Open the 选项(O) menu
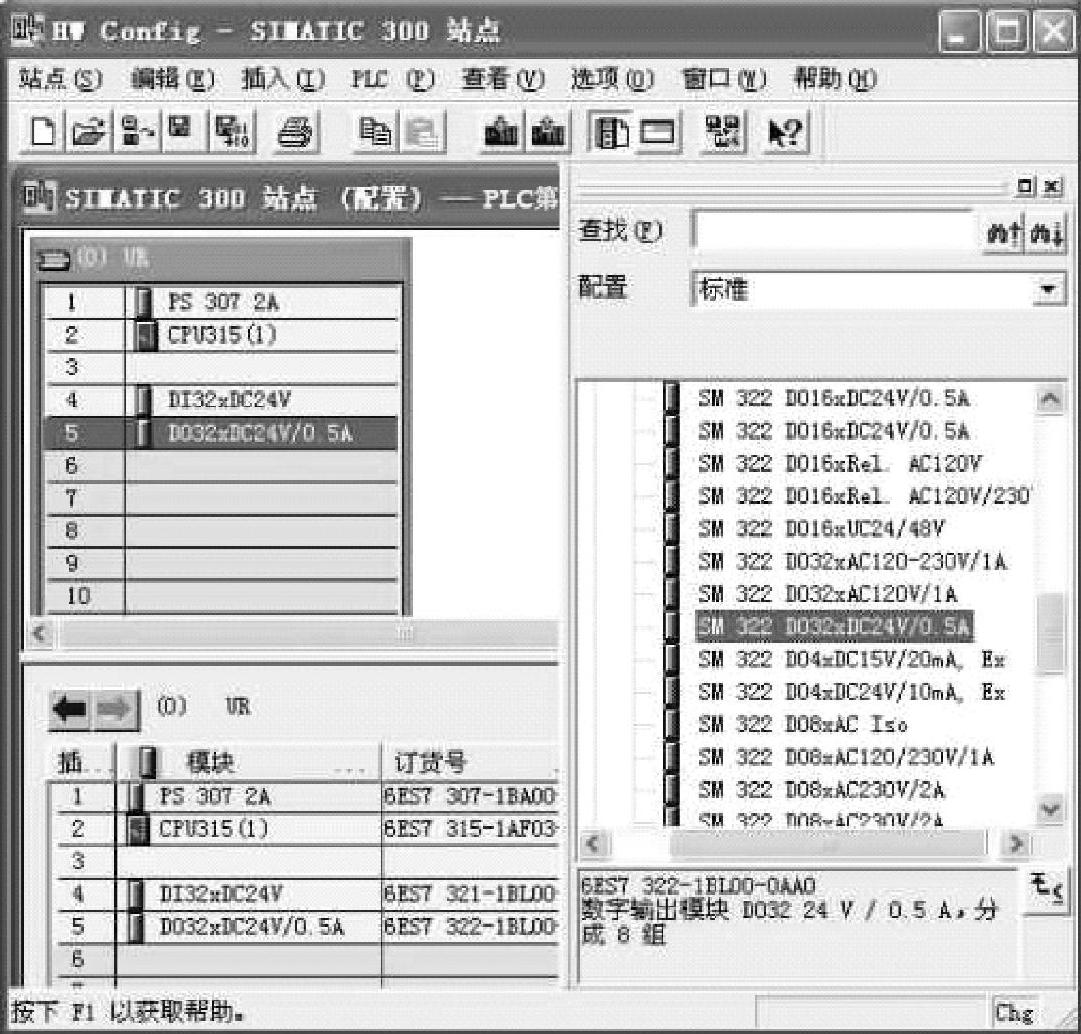 coord(612,79)
